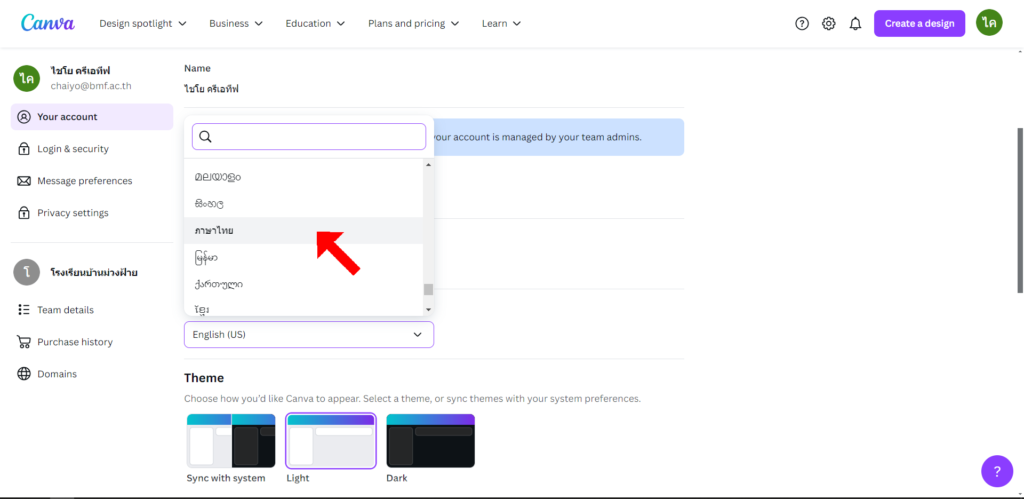Expand the Design spotlight menu
The width and height of the screenshot is (1024, 499).
143,24
